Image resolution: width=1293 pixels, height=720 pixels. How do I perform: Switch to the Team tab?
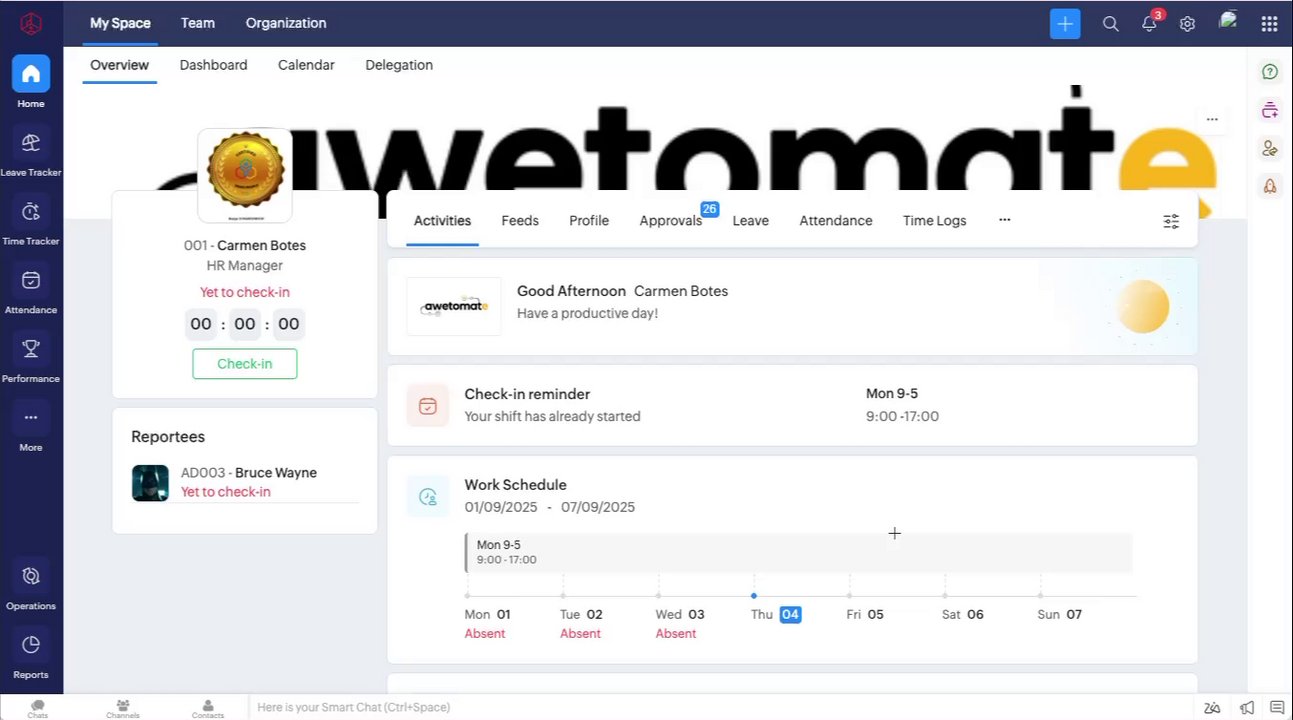pyautogui.click(x=198, y=23)
